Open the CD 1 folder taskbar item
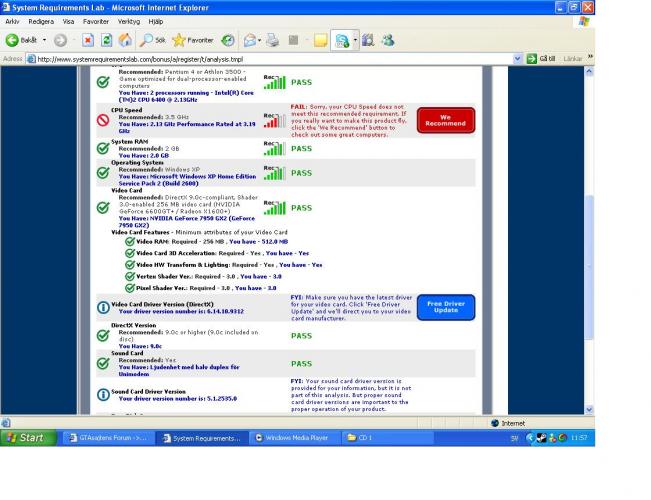Image resolution: width=651 pixels, height=500 pixels. (388, 438)
